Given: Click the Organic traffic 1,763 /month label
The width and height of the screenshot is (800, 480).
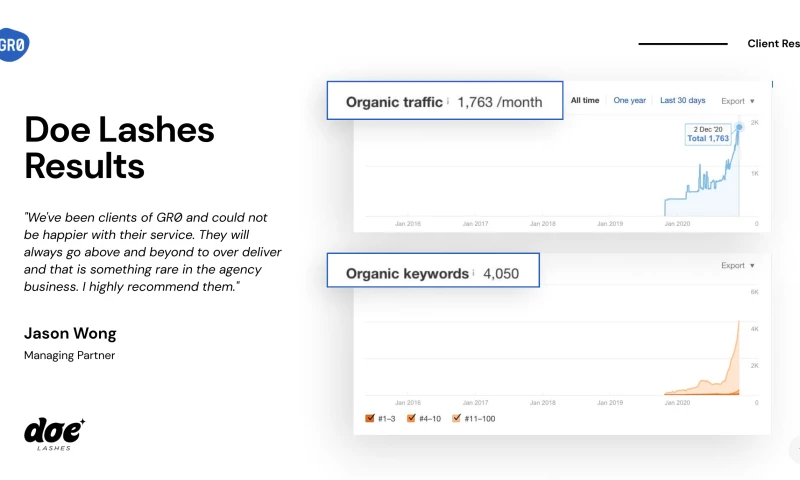Looking at the screenshot, I should point(444,102).
